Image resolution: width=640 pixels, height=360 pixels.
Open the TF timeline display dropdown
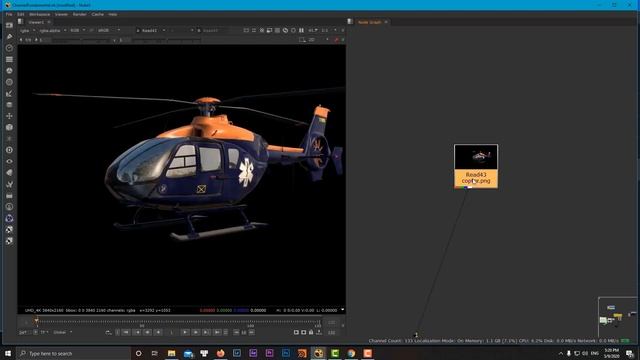(44, 333)
